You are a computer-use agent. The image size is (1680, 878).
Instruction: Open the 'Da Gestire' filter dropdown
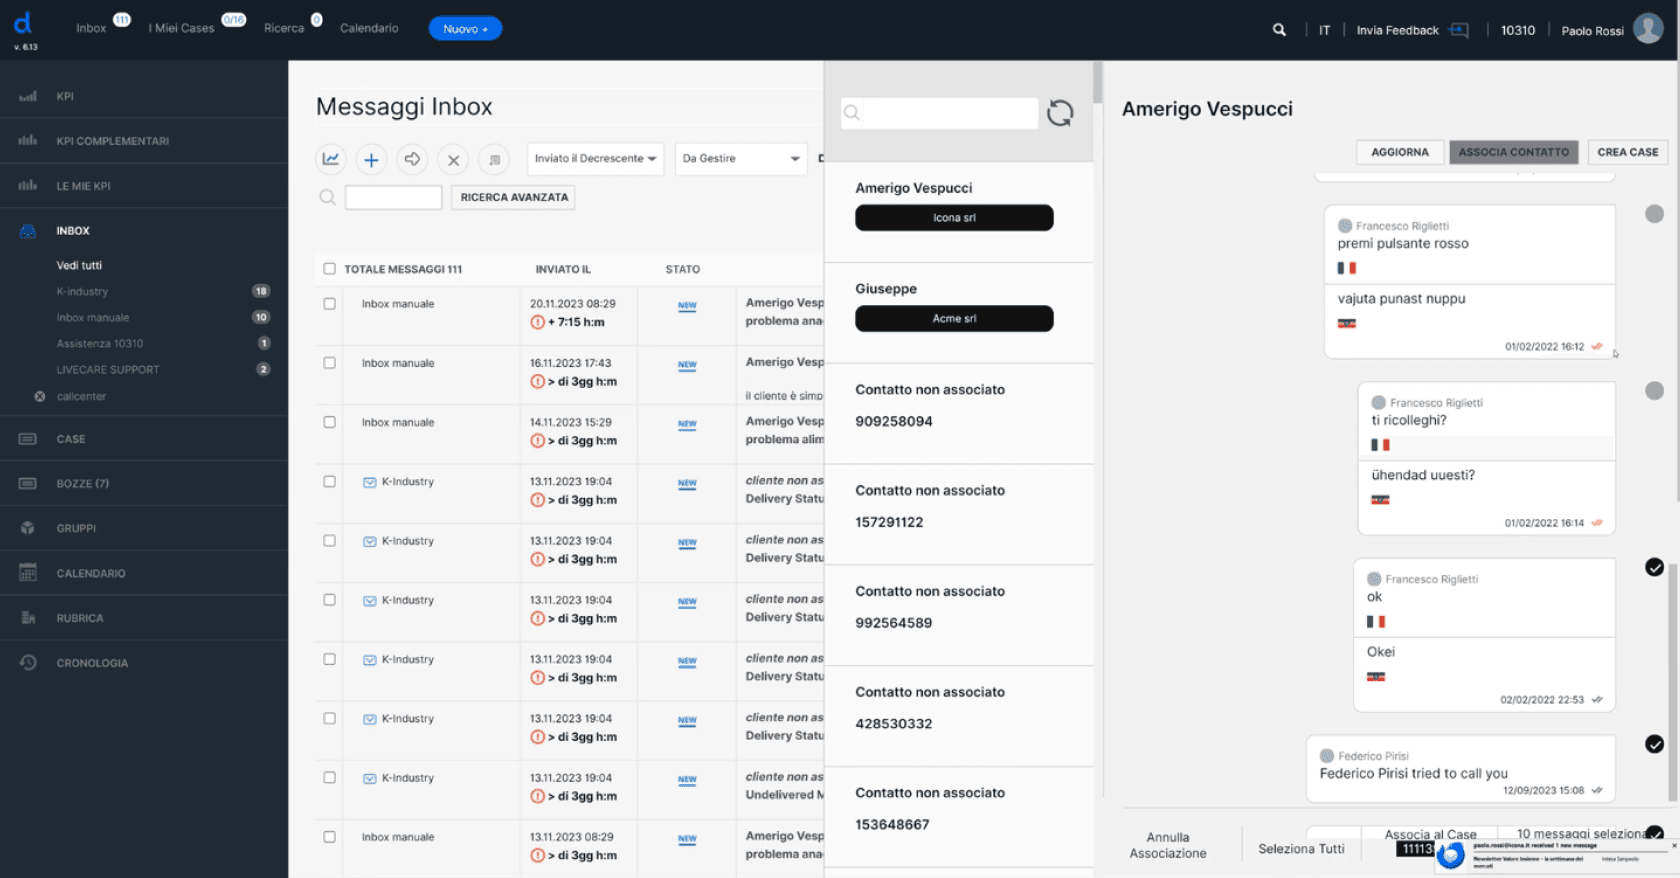[741, 159]
